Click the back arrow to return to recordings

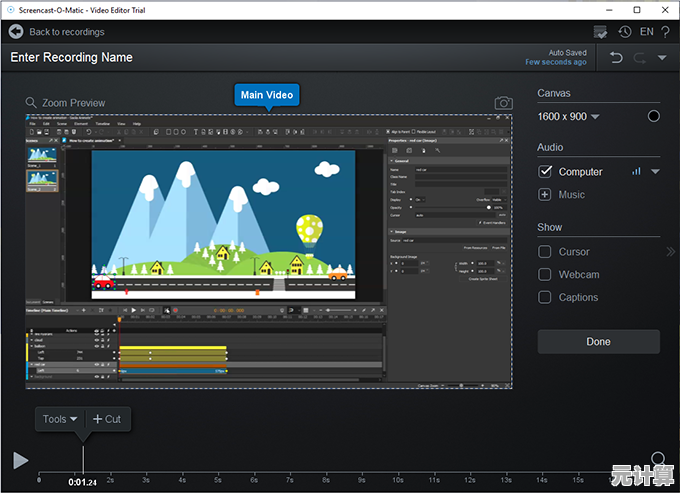click(x=16, y=32)
